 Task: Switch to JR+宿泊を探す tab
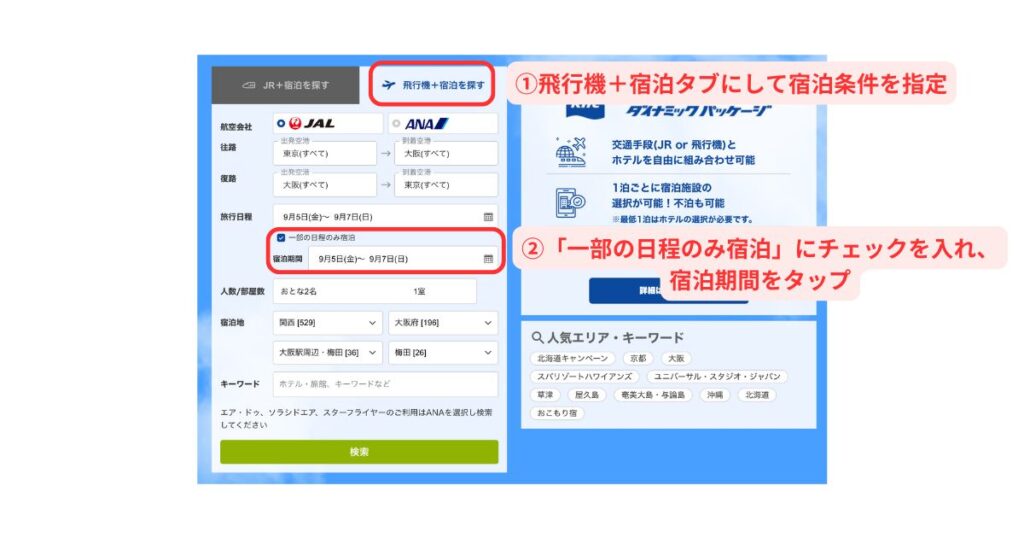point(285,85)
